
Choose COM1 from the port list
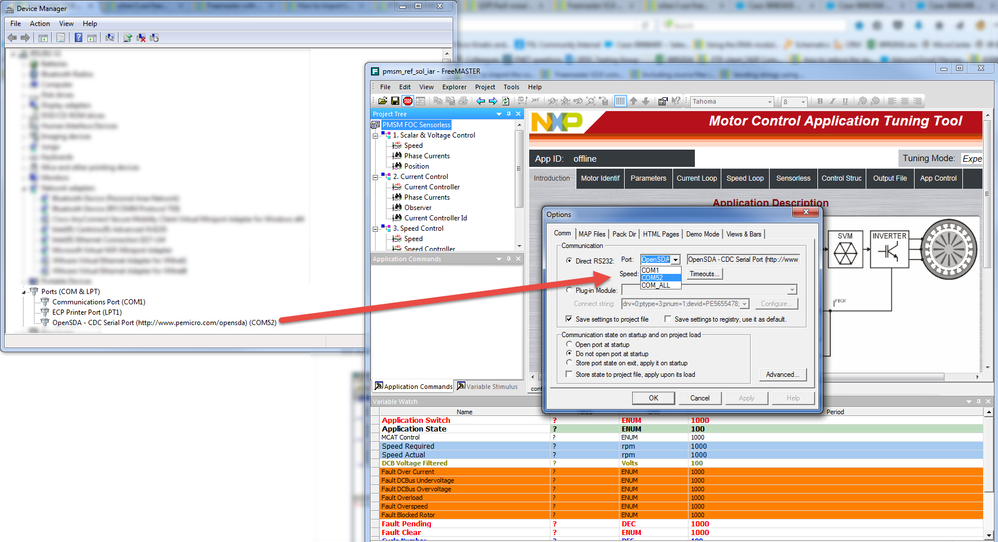point(661,270)
